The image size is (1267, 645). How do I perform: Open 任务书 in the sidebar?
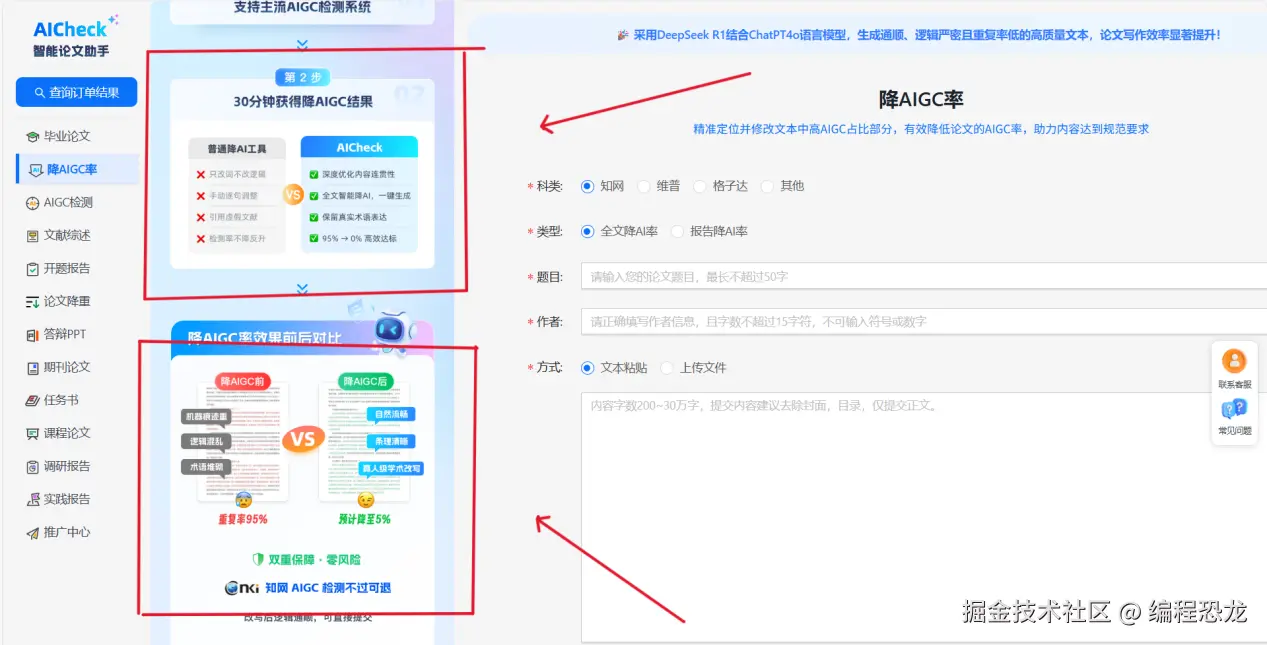(x=60, y=400)
